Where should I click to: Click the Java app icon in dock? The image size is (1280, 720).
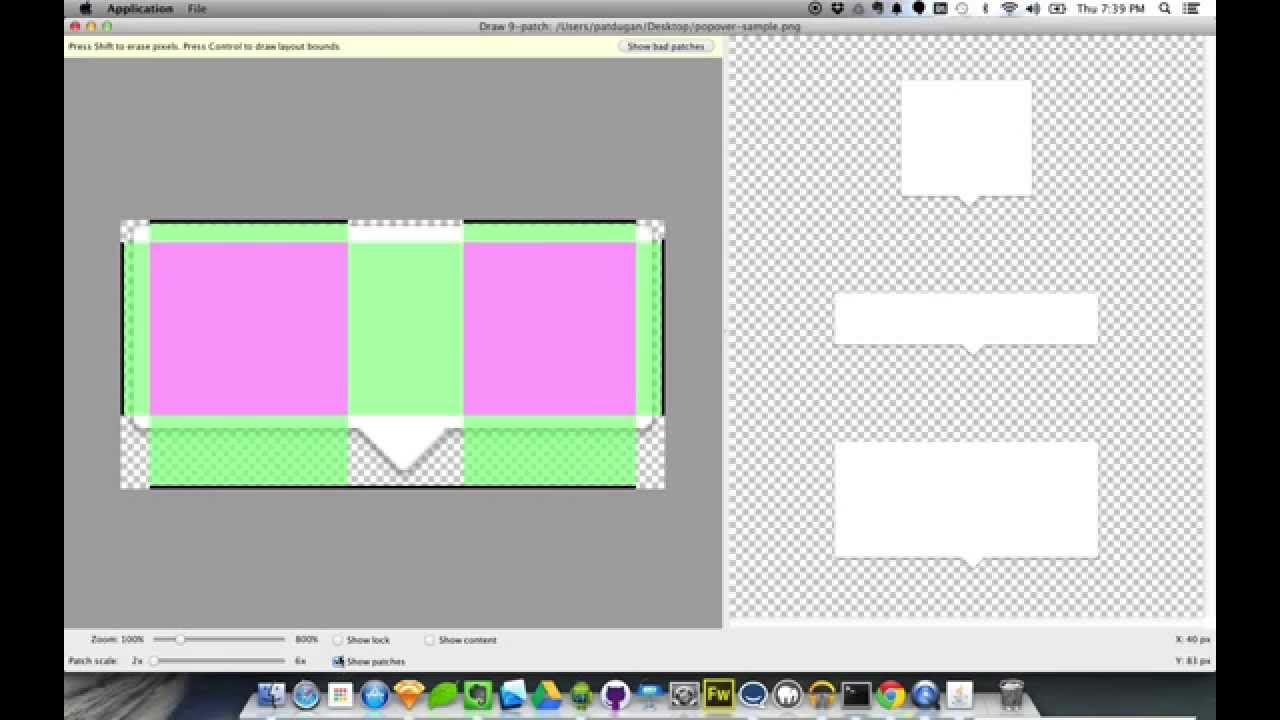pyautogui.click(x=960, y=694)
